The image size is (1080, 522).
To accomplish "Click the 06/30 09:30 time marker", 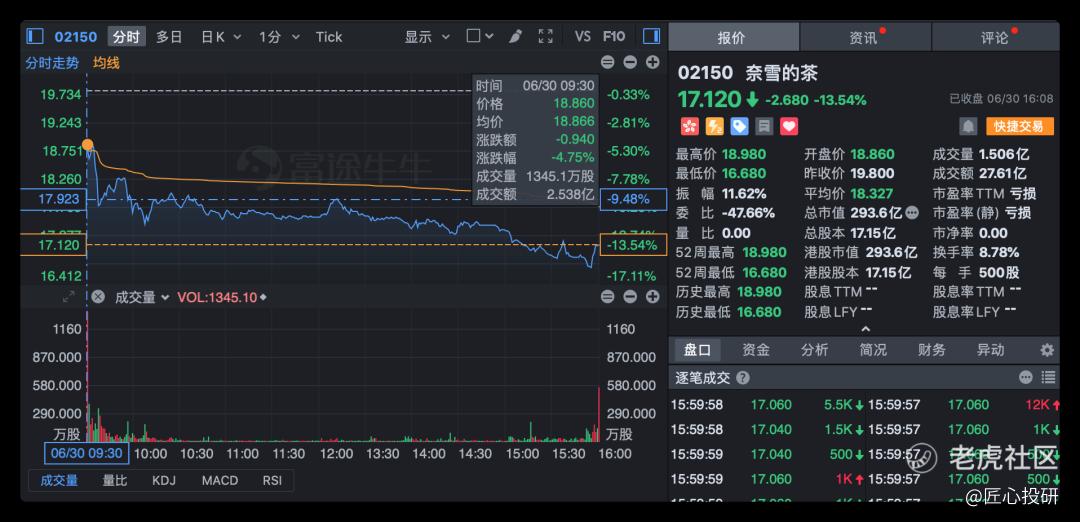I will point(86,453).
